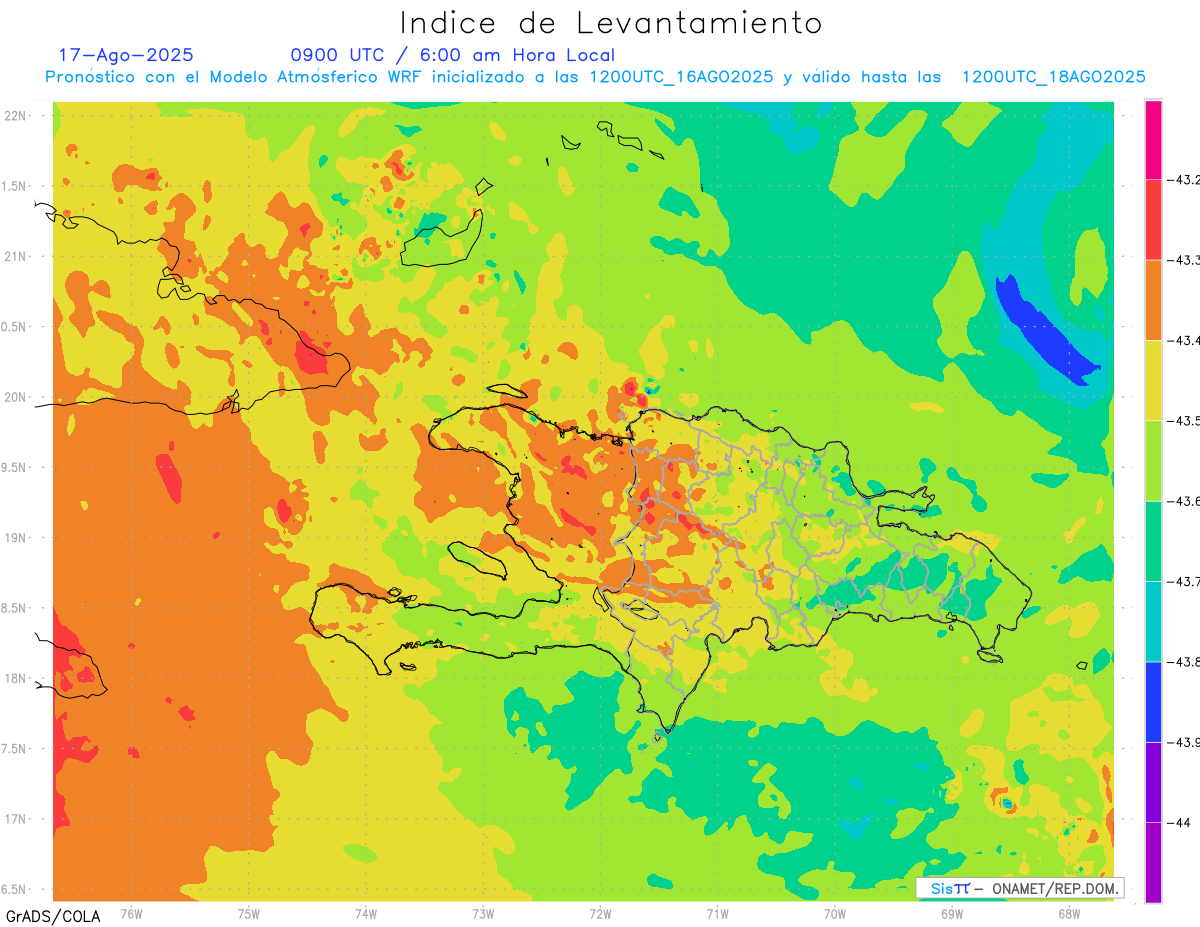Click the cyan color bar segment below -43.7
Screen dimensions: 1200x927
(x=1153, y=621)
